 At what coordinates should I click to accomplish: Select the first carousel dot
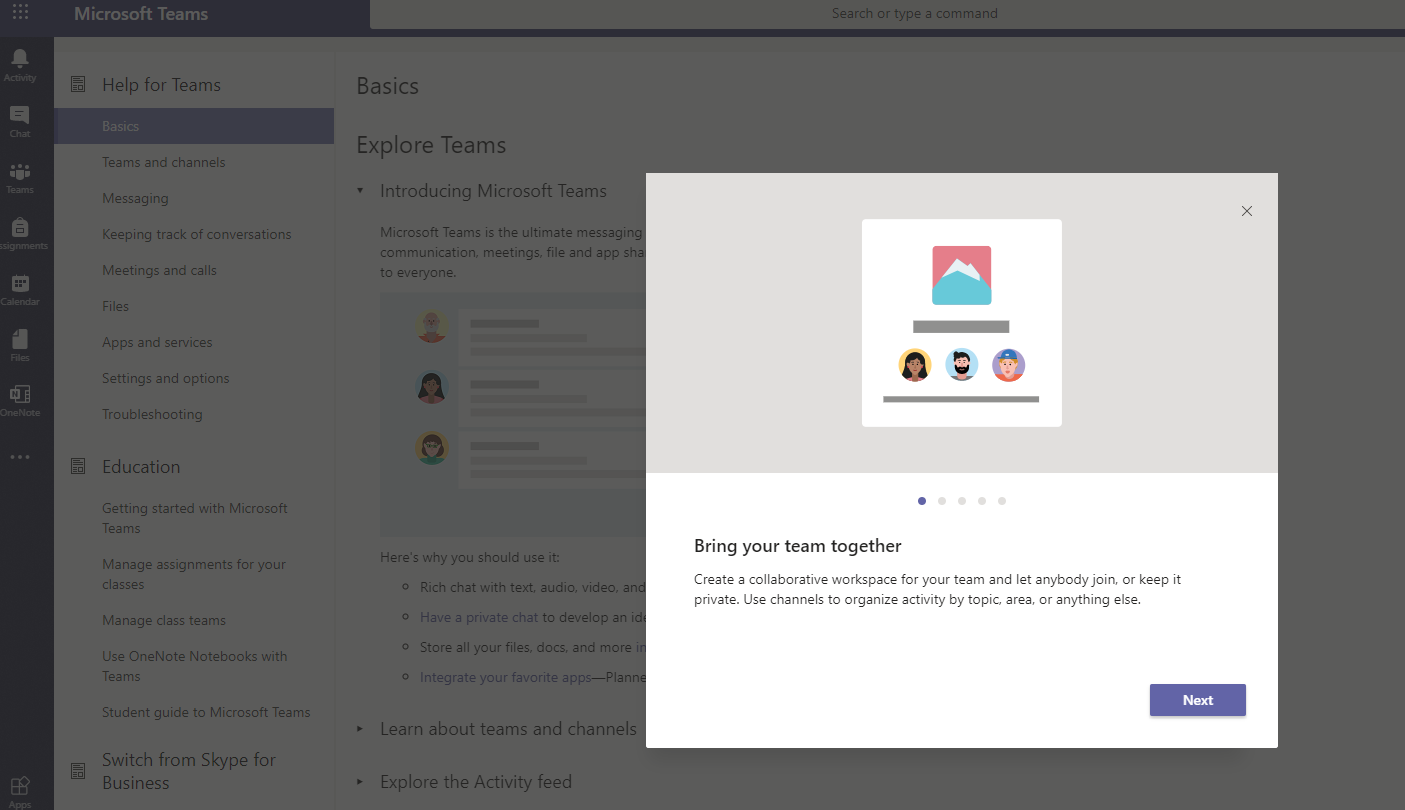tap(922, 501)
